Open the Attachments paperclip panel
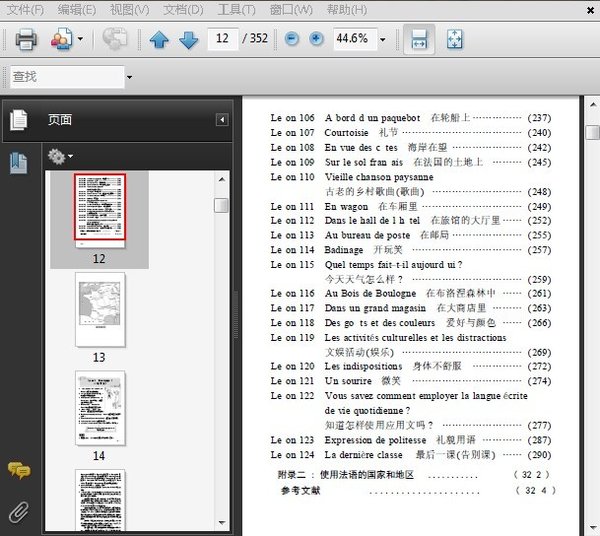This screenshot has width=600, height=536. coord(19,512)
